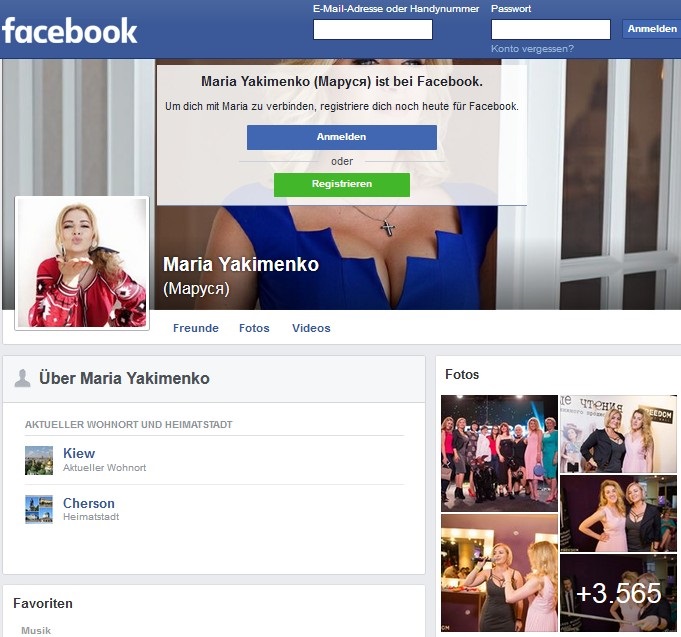Screen dimensions: 681x637
Task: Click the green Registrieren button
Action: click(342, 185)
